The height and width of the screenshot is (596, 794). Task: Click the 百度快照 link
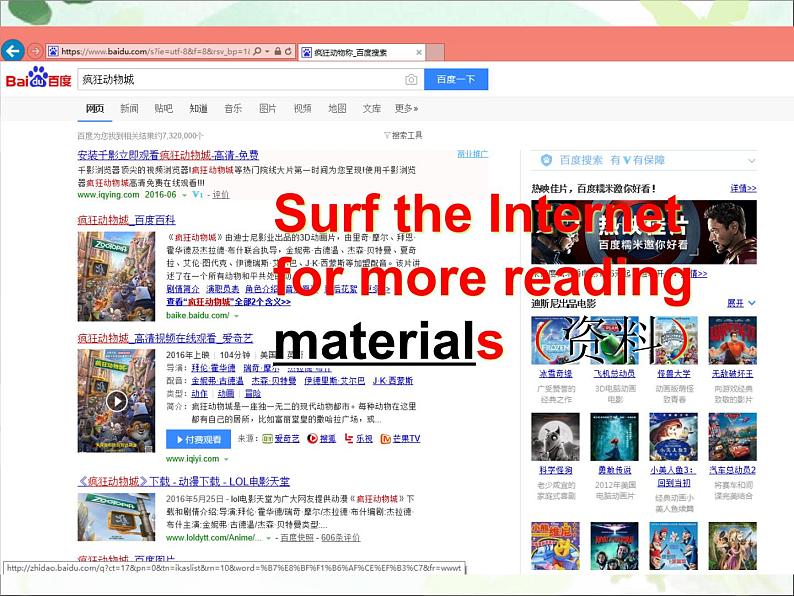pos(297,538)
